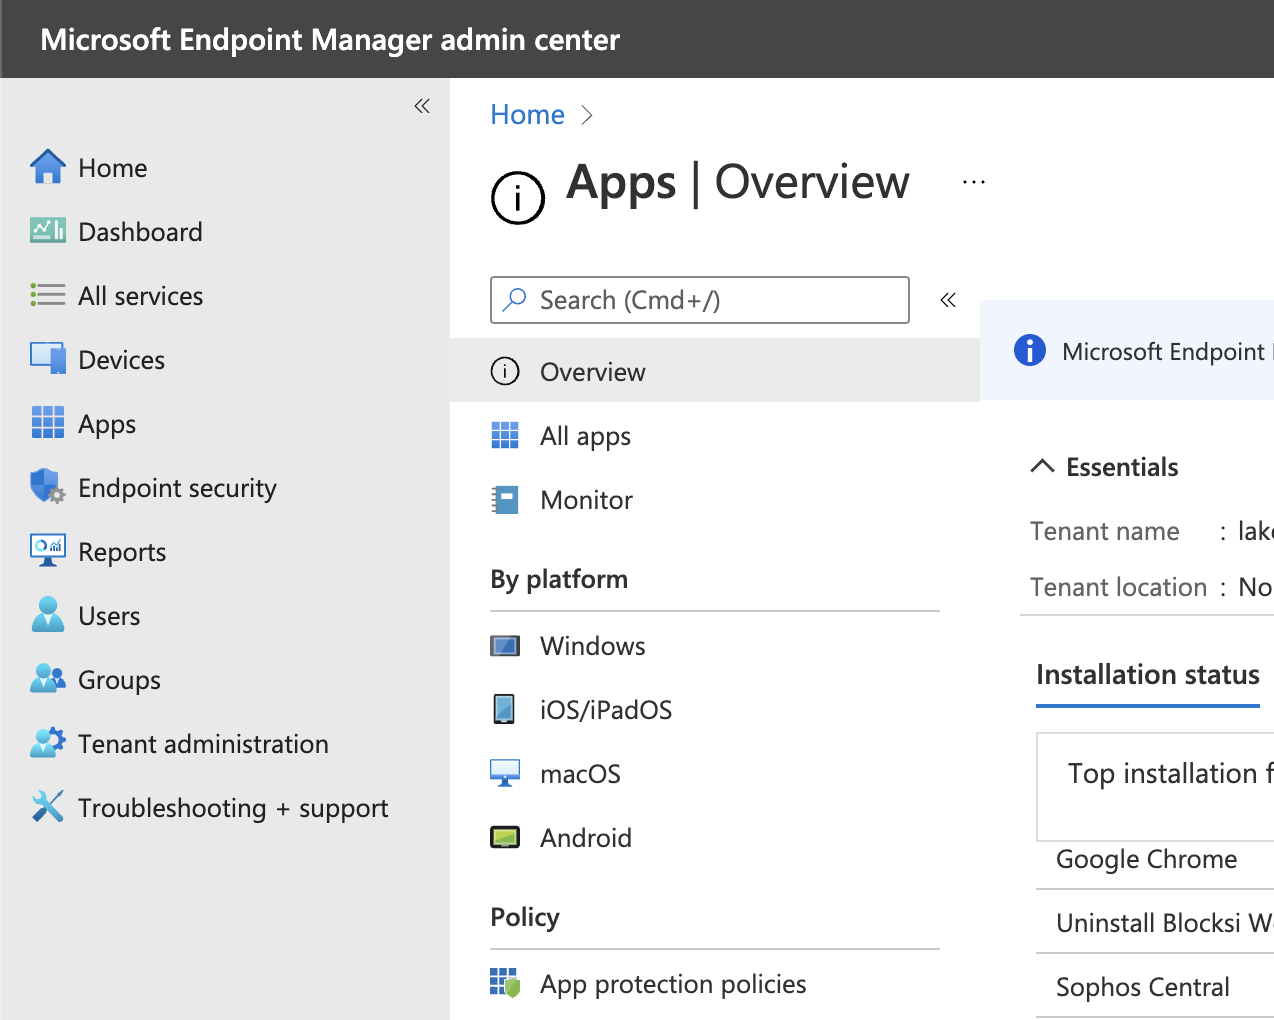This screenshot has height=1020, width=1274.
Task: Click the Monitor notebook icon
Action: [505, 499]
